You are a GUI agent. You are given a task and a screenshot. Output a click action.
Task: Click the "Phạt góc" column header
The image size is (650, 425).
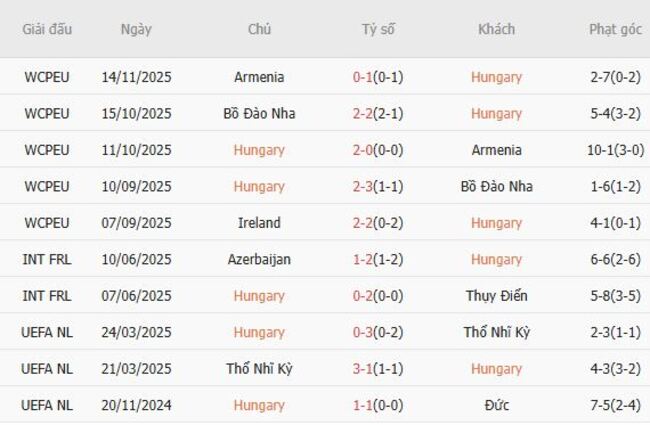click(615, 29)
